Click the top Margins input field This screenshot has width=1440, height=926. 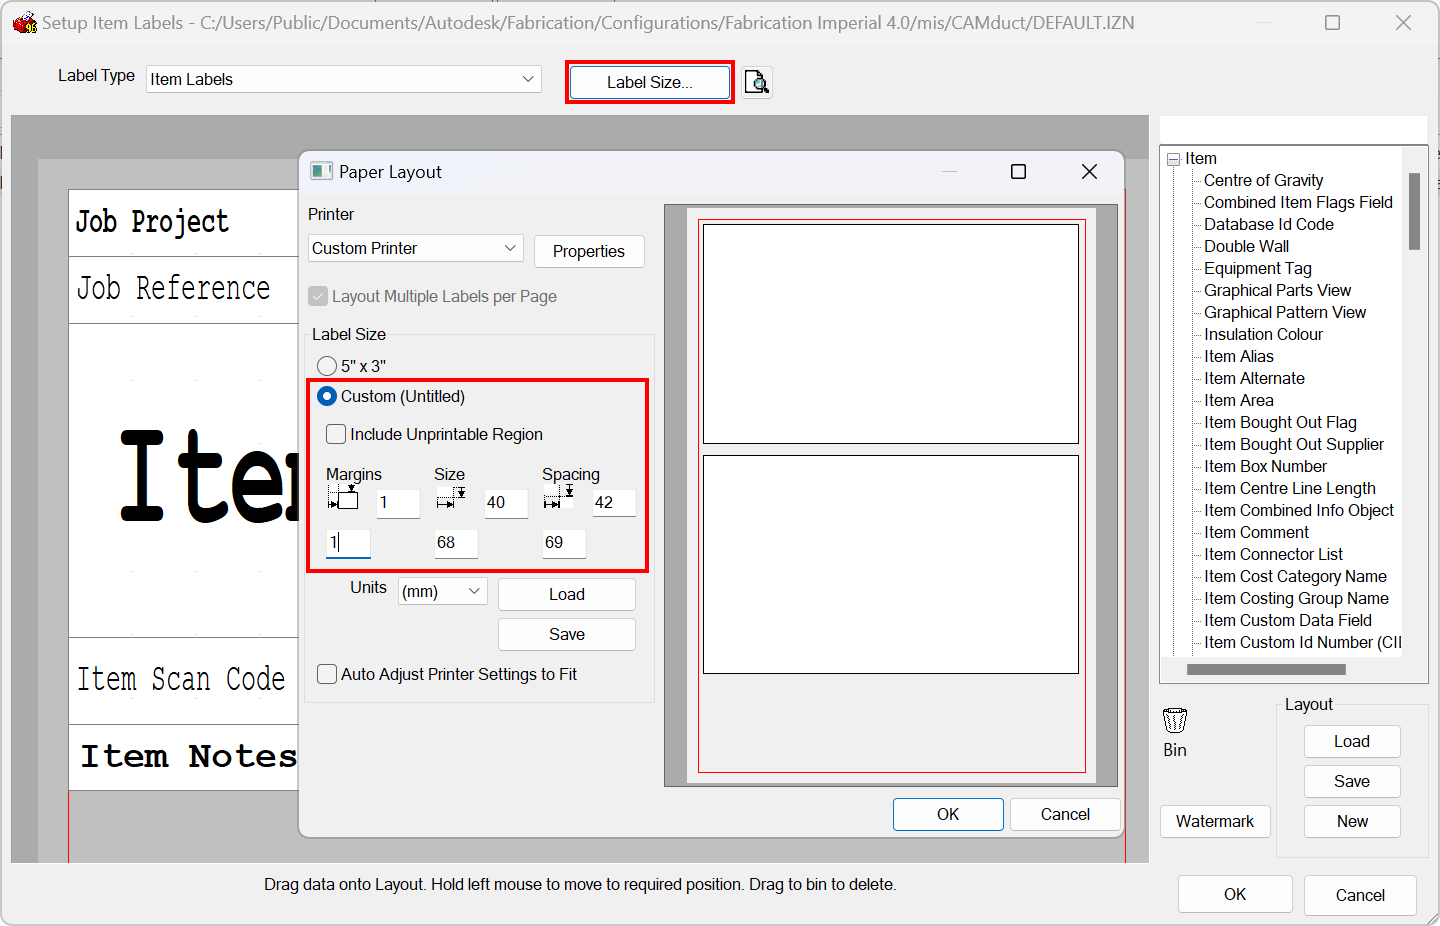(398, 503)
